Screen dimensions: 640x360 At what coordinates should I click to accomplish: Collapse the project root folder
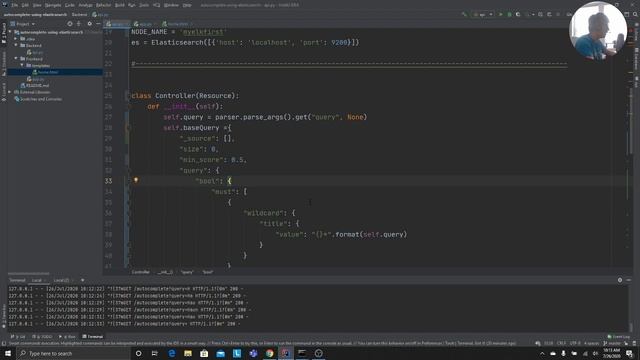coord(10,32)
